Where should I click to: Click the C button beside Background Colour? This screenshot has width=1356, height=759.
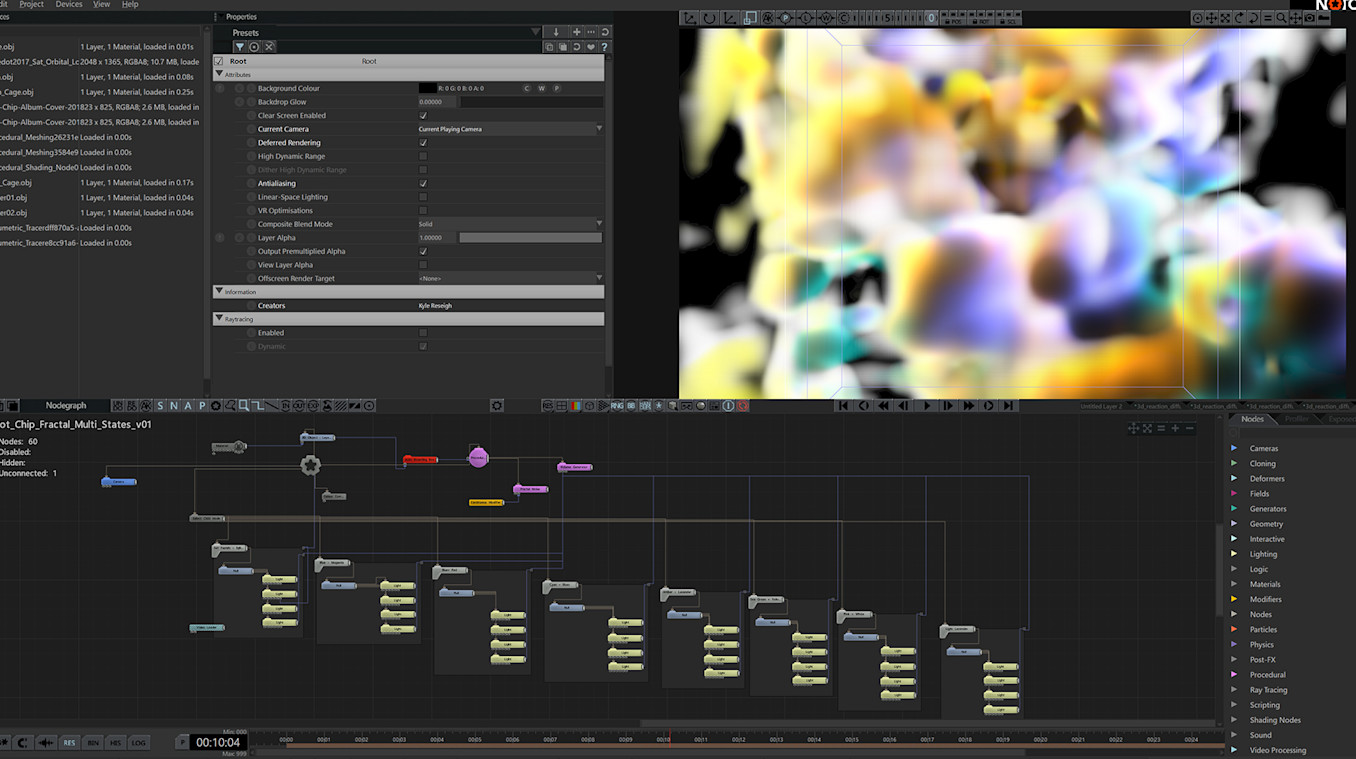pyautogui.click(x=527, y=89)
